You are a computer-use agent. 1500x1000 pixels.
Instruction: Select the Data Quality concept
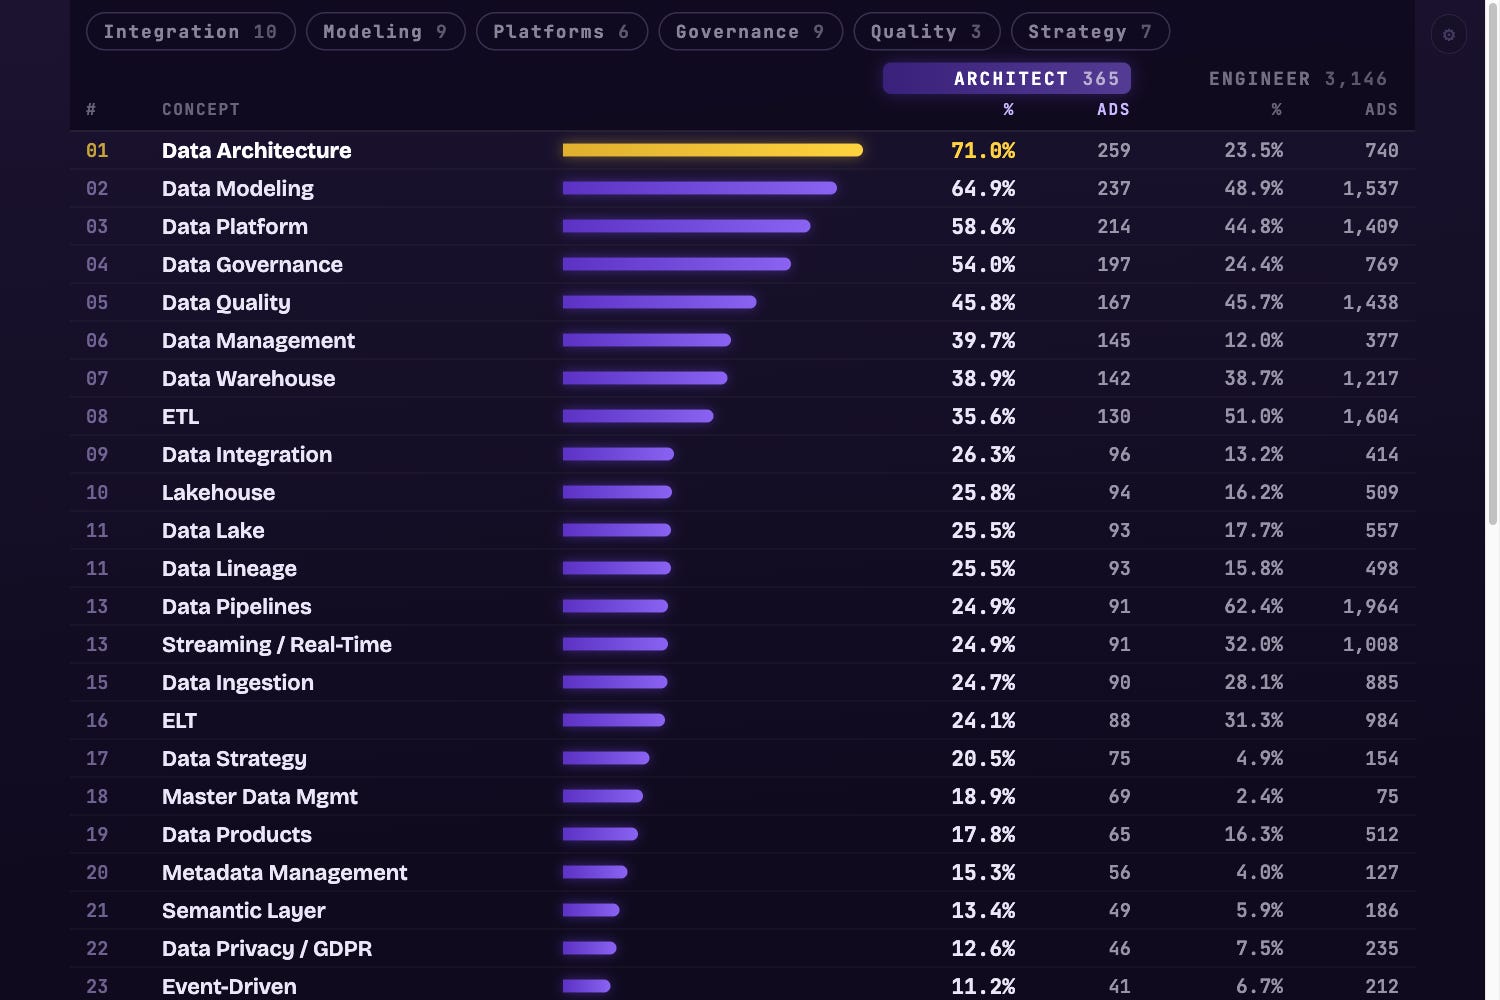(226, 302)
